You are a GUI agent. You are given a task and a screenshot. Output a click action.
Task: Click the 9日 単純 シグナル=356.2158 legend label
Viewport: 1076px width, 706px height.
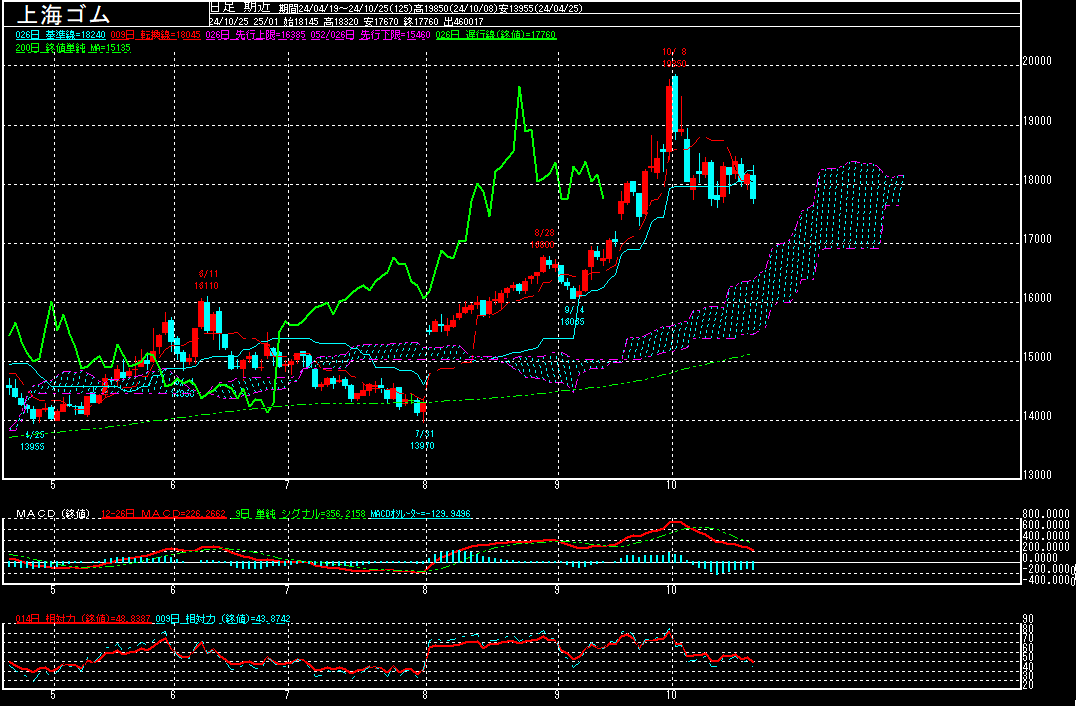click(300, 514)
